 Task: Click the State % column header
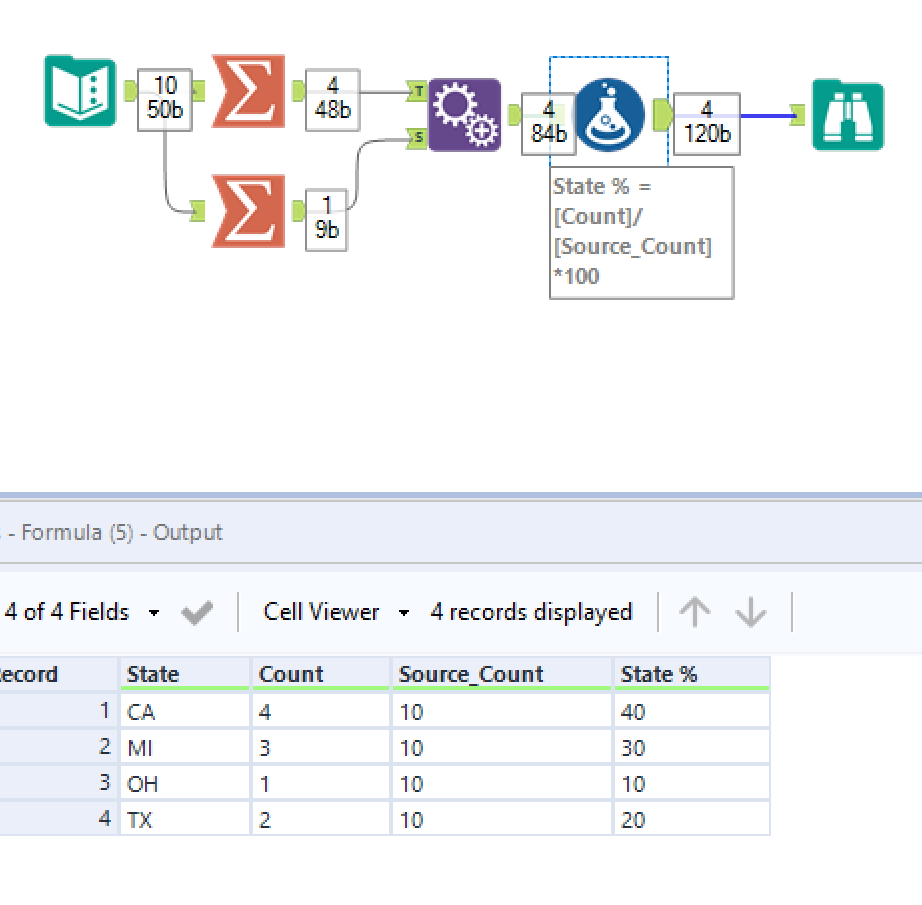click(x=690, y=675)
